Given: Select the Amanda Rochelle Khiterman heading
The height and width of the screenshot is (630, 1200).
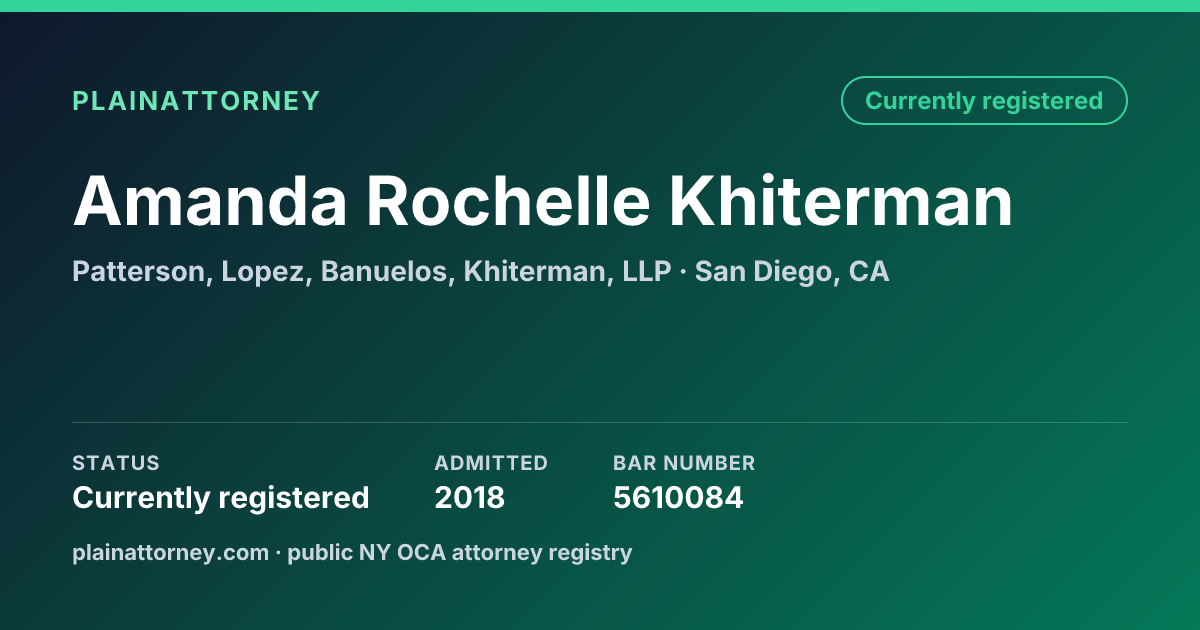Looking at the screenshot, I should tap(543, 201).
